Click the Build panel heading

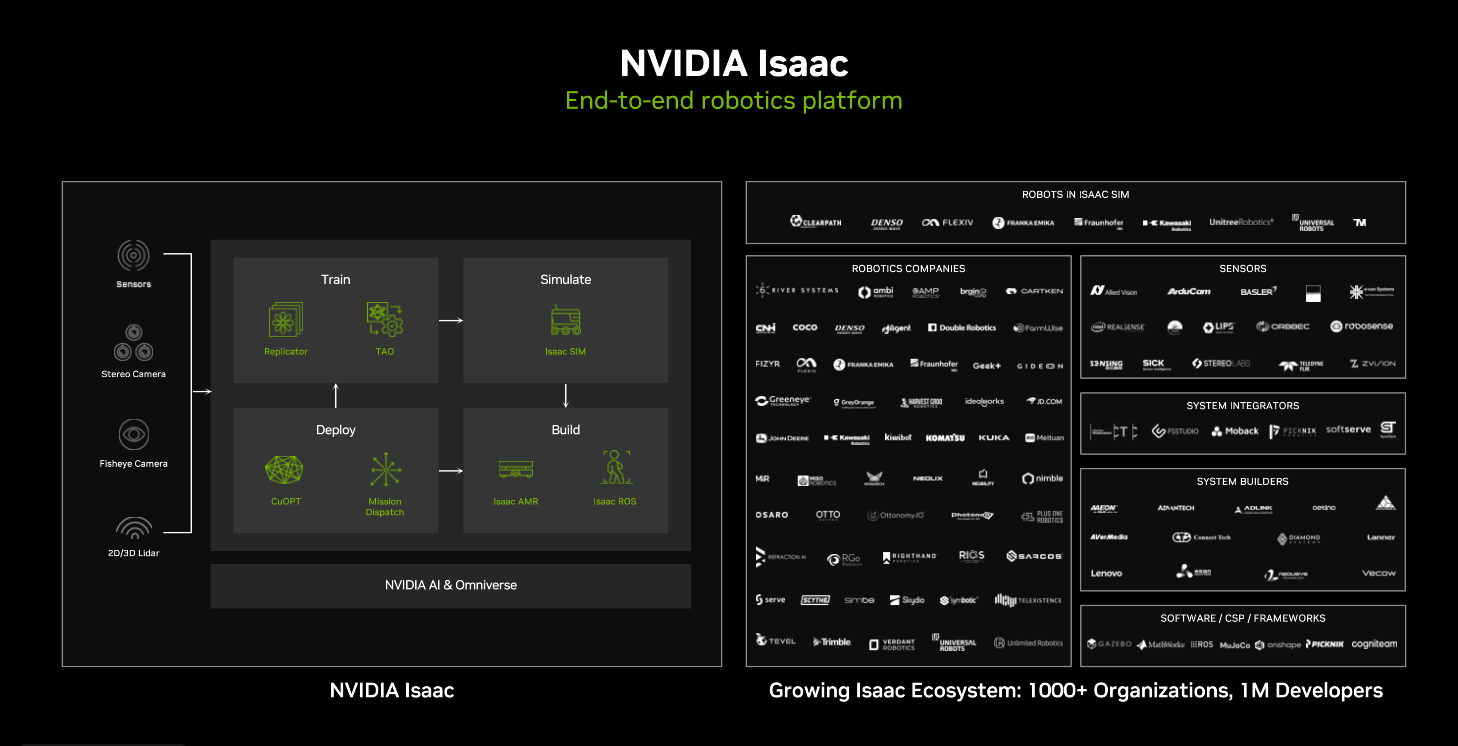[x=566, y=429]
